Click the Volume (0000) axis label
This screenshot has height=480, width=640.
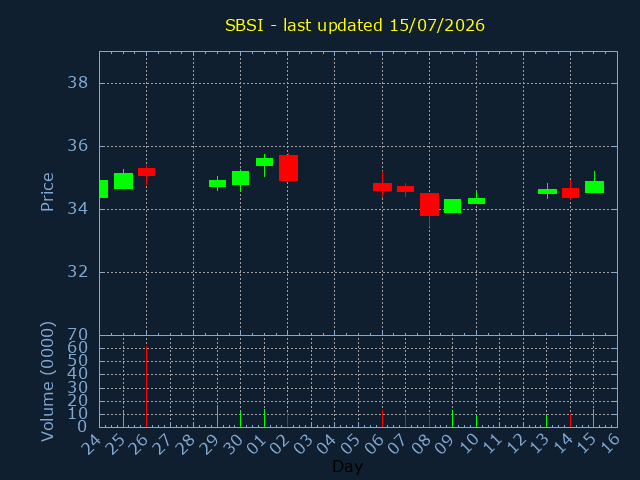47,382
